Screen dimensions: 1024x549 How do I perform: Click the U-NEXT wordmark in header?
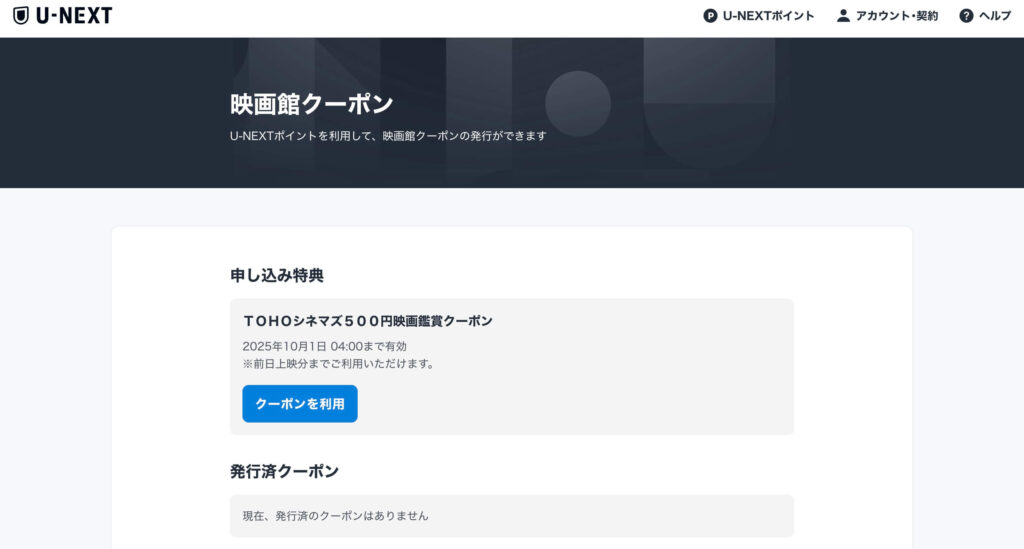tap(74, 16)
